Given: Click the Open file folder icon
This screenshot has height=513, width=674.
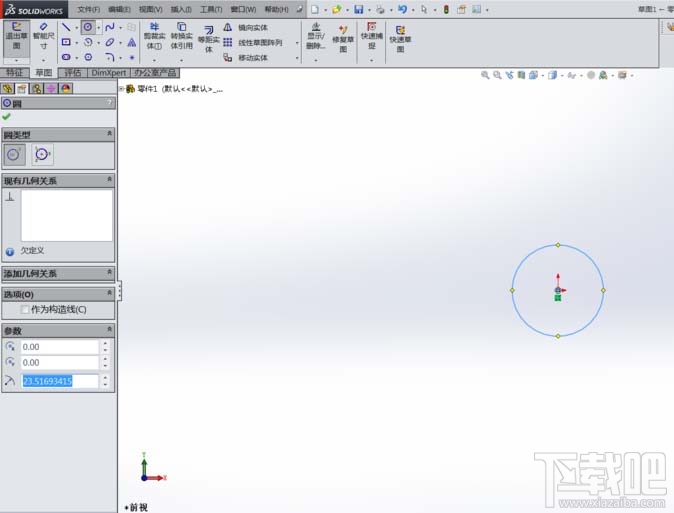Looking at the screenshot, I should (337, 9).
